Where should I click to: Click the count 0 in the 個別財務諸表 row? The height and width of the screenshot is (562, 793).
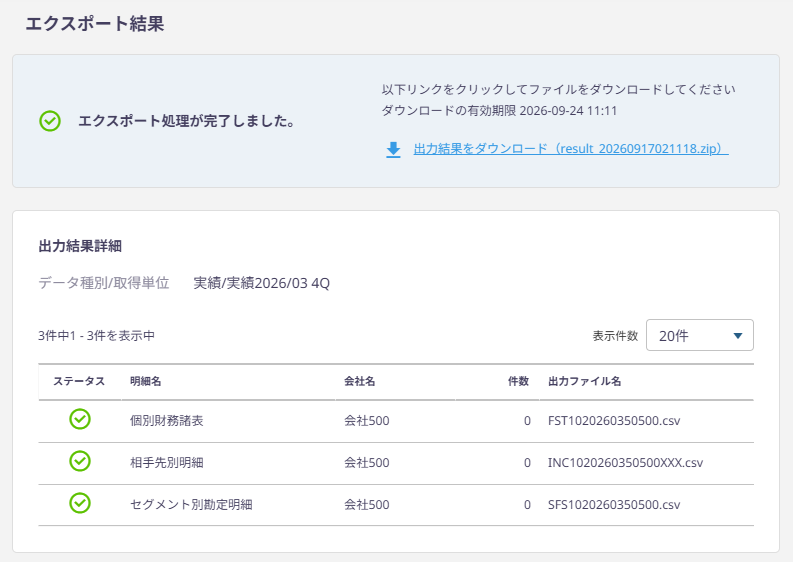[527, 421]
